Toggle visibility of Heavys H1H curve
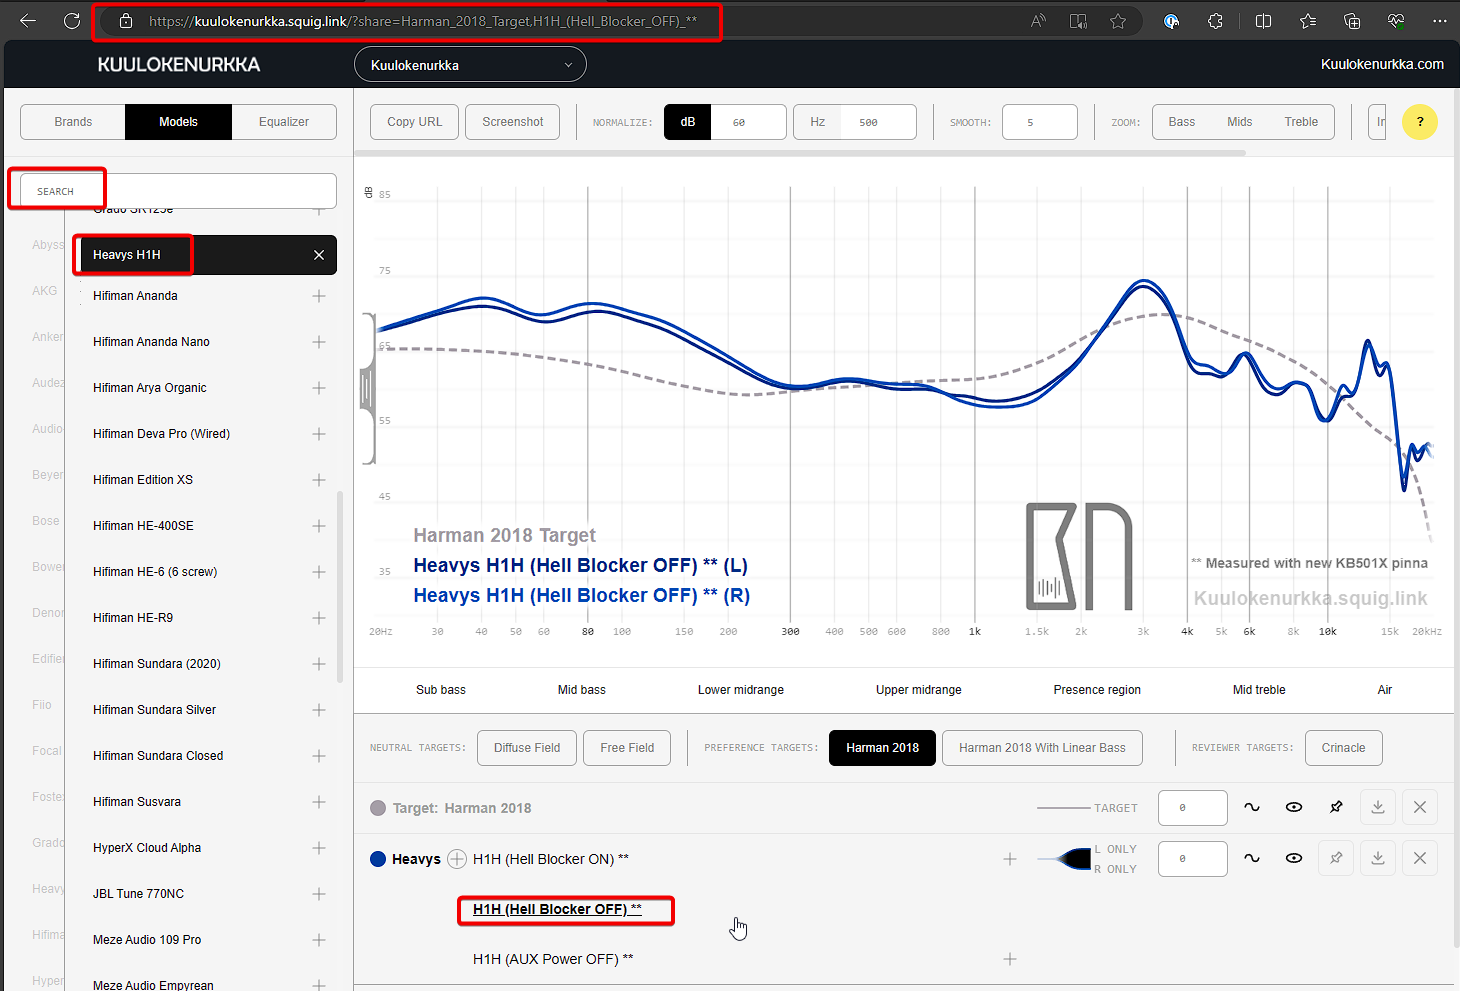Screen dimensions: 1460x991 point(1294,858)
